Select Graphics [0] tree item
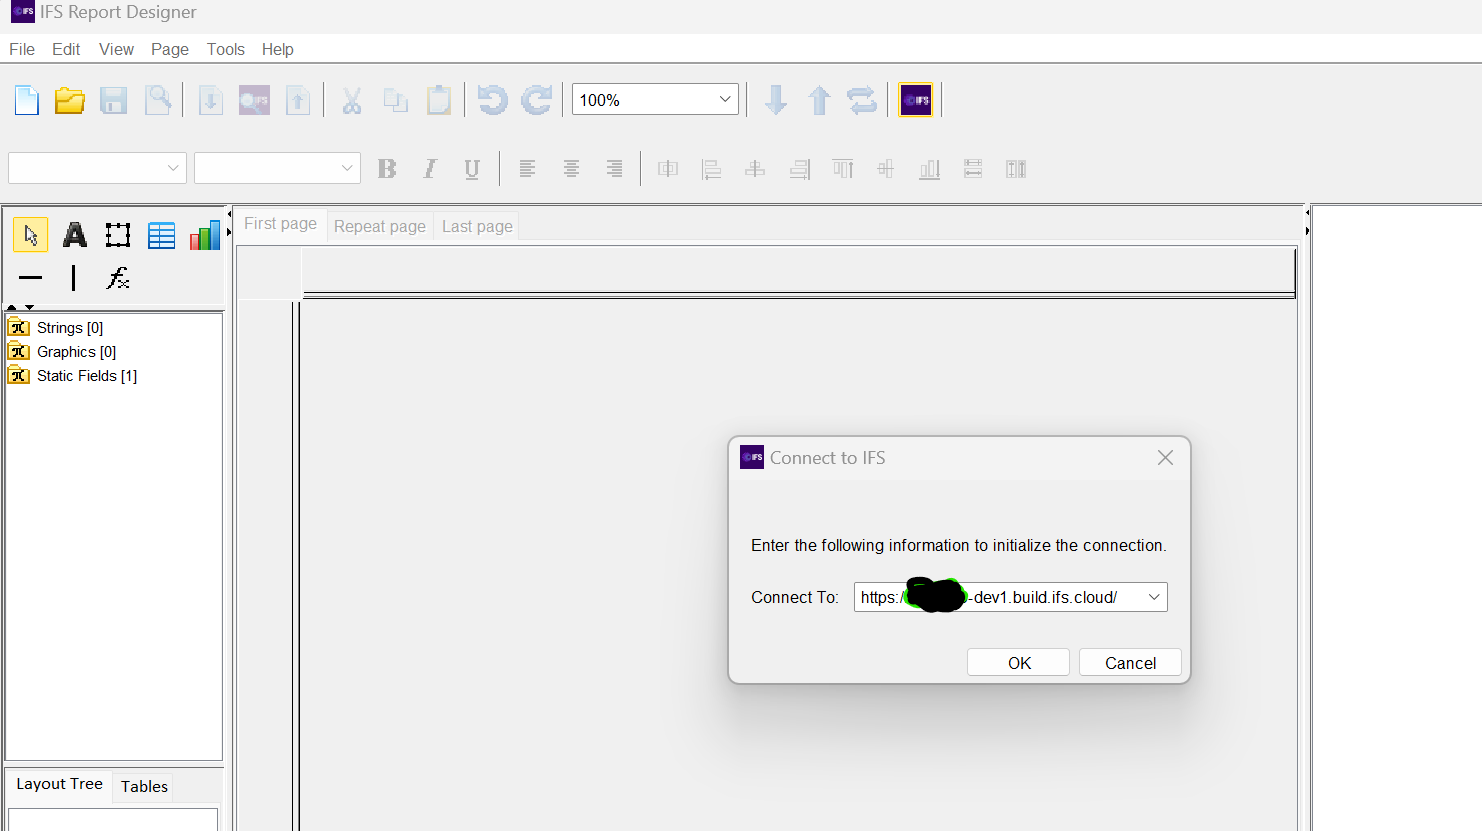 coord(76,352)
